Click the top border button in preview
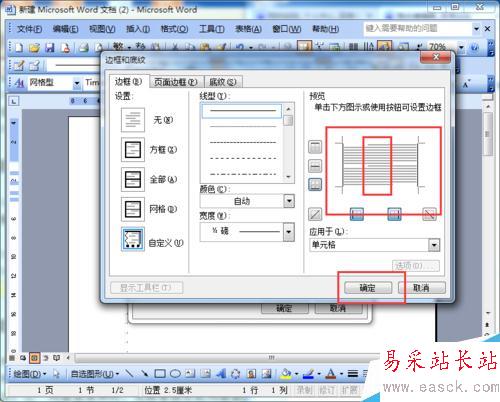This screenshot has width=500, height=402. coord(315,147)
